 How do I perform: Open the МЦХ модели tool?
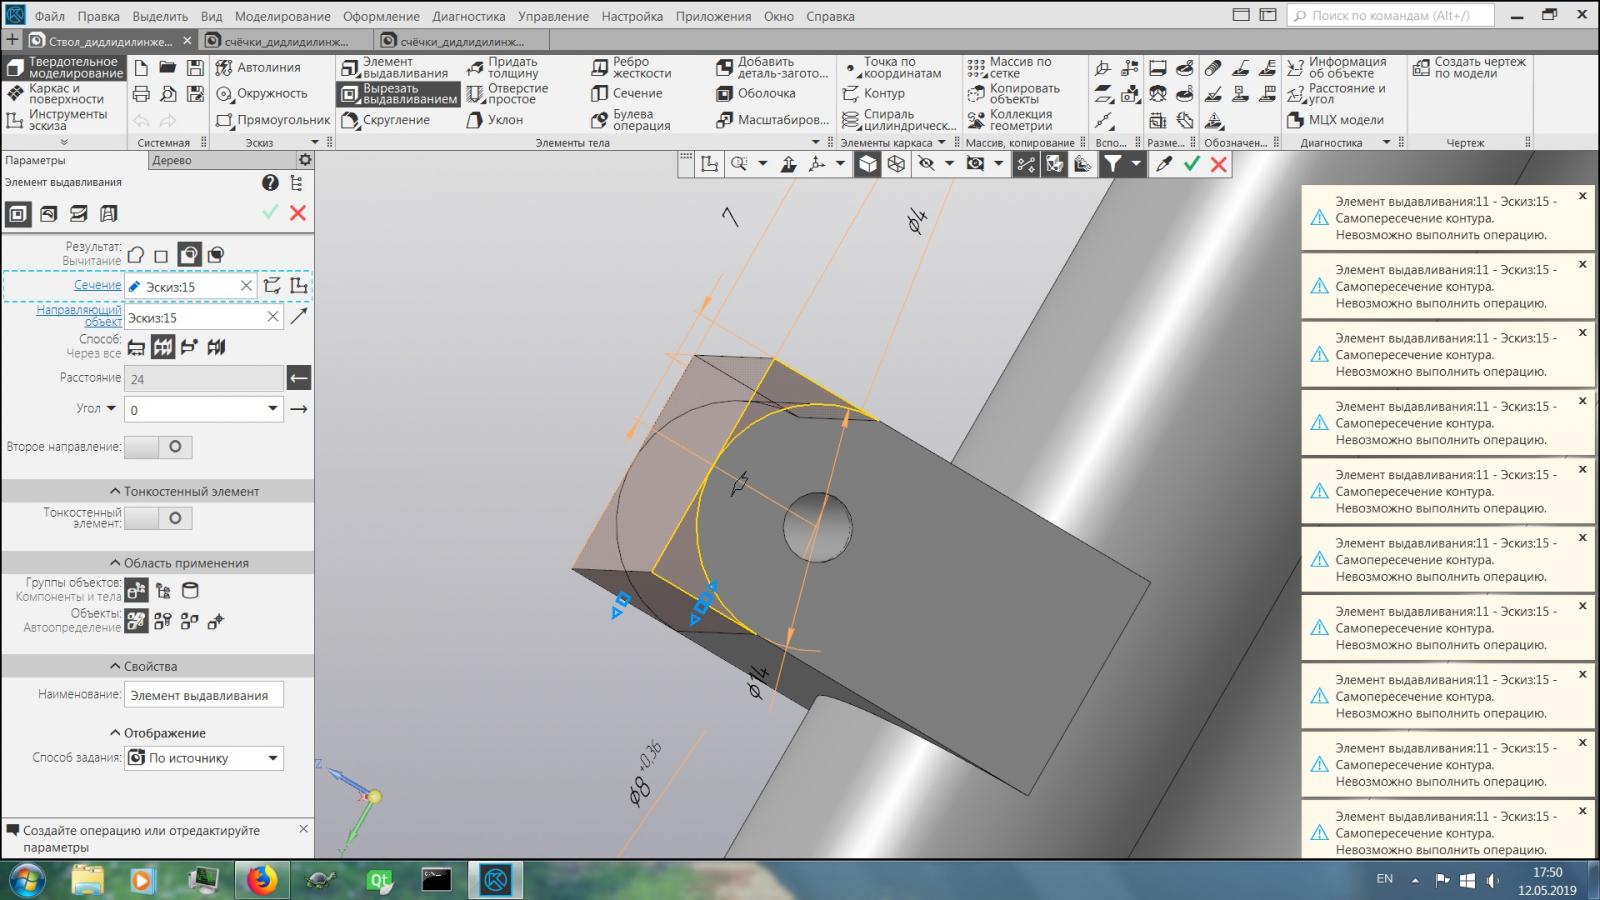tap(1336, 120)
